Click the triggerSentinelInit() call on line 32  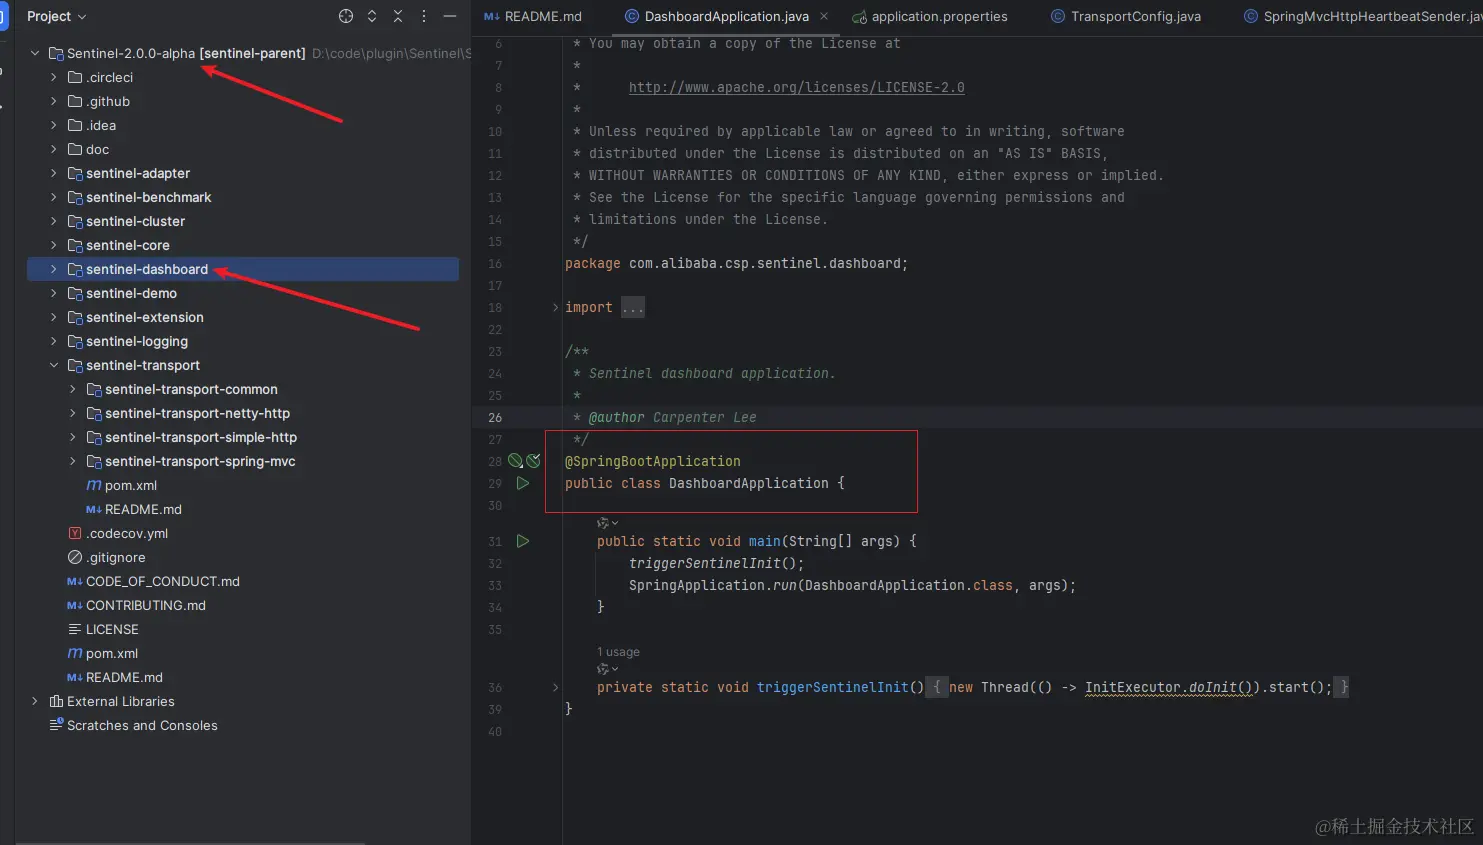pyautogui.click(x=716, y=563)
